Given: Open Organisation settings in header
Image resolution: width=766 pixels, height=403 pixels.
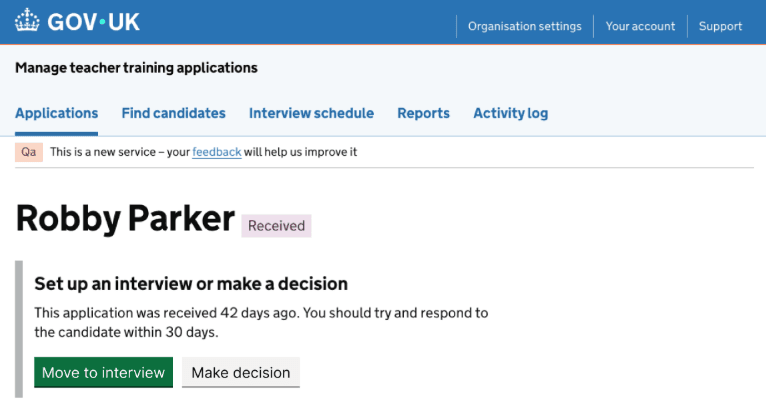Looking at the screenshot, I should 525,26.
